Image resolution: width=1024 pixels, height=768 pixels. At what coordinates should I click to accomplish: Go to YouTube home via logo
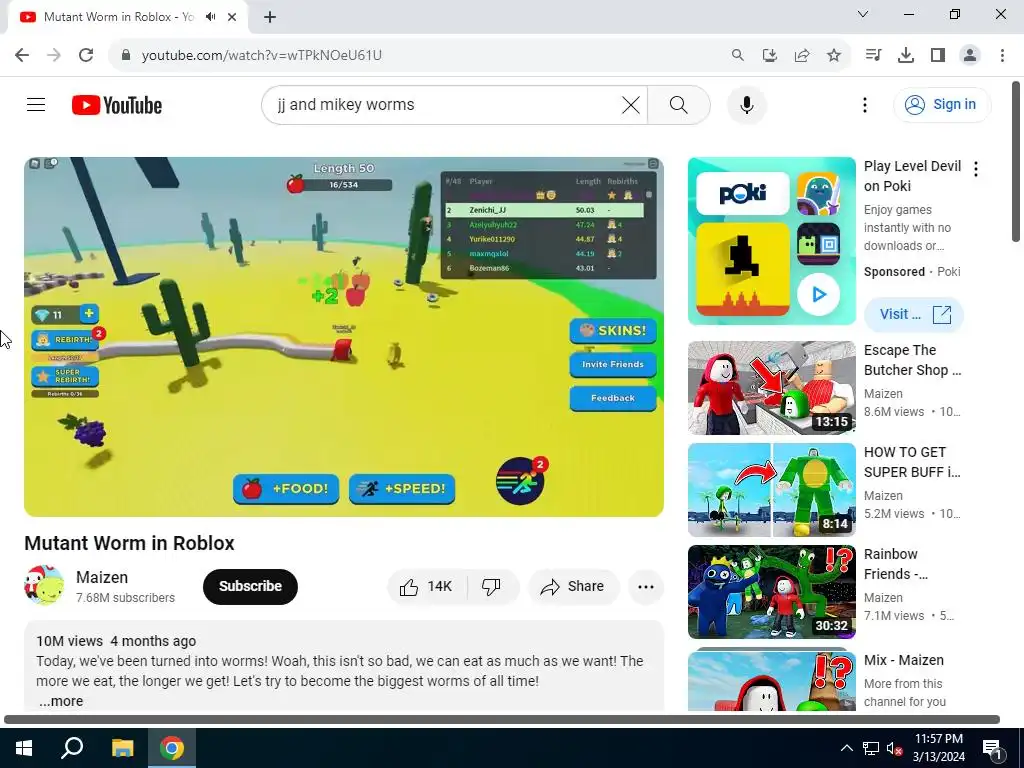[x=117, y=105]
